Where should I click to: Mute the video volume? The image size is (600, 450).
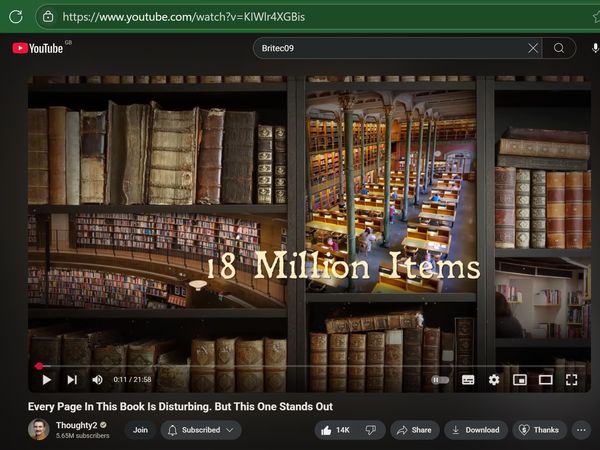pyautogui.click(x=97, y=380)
